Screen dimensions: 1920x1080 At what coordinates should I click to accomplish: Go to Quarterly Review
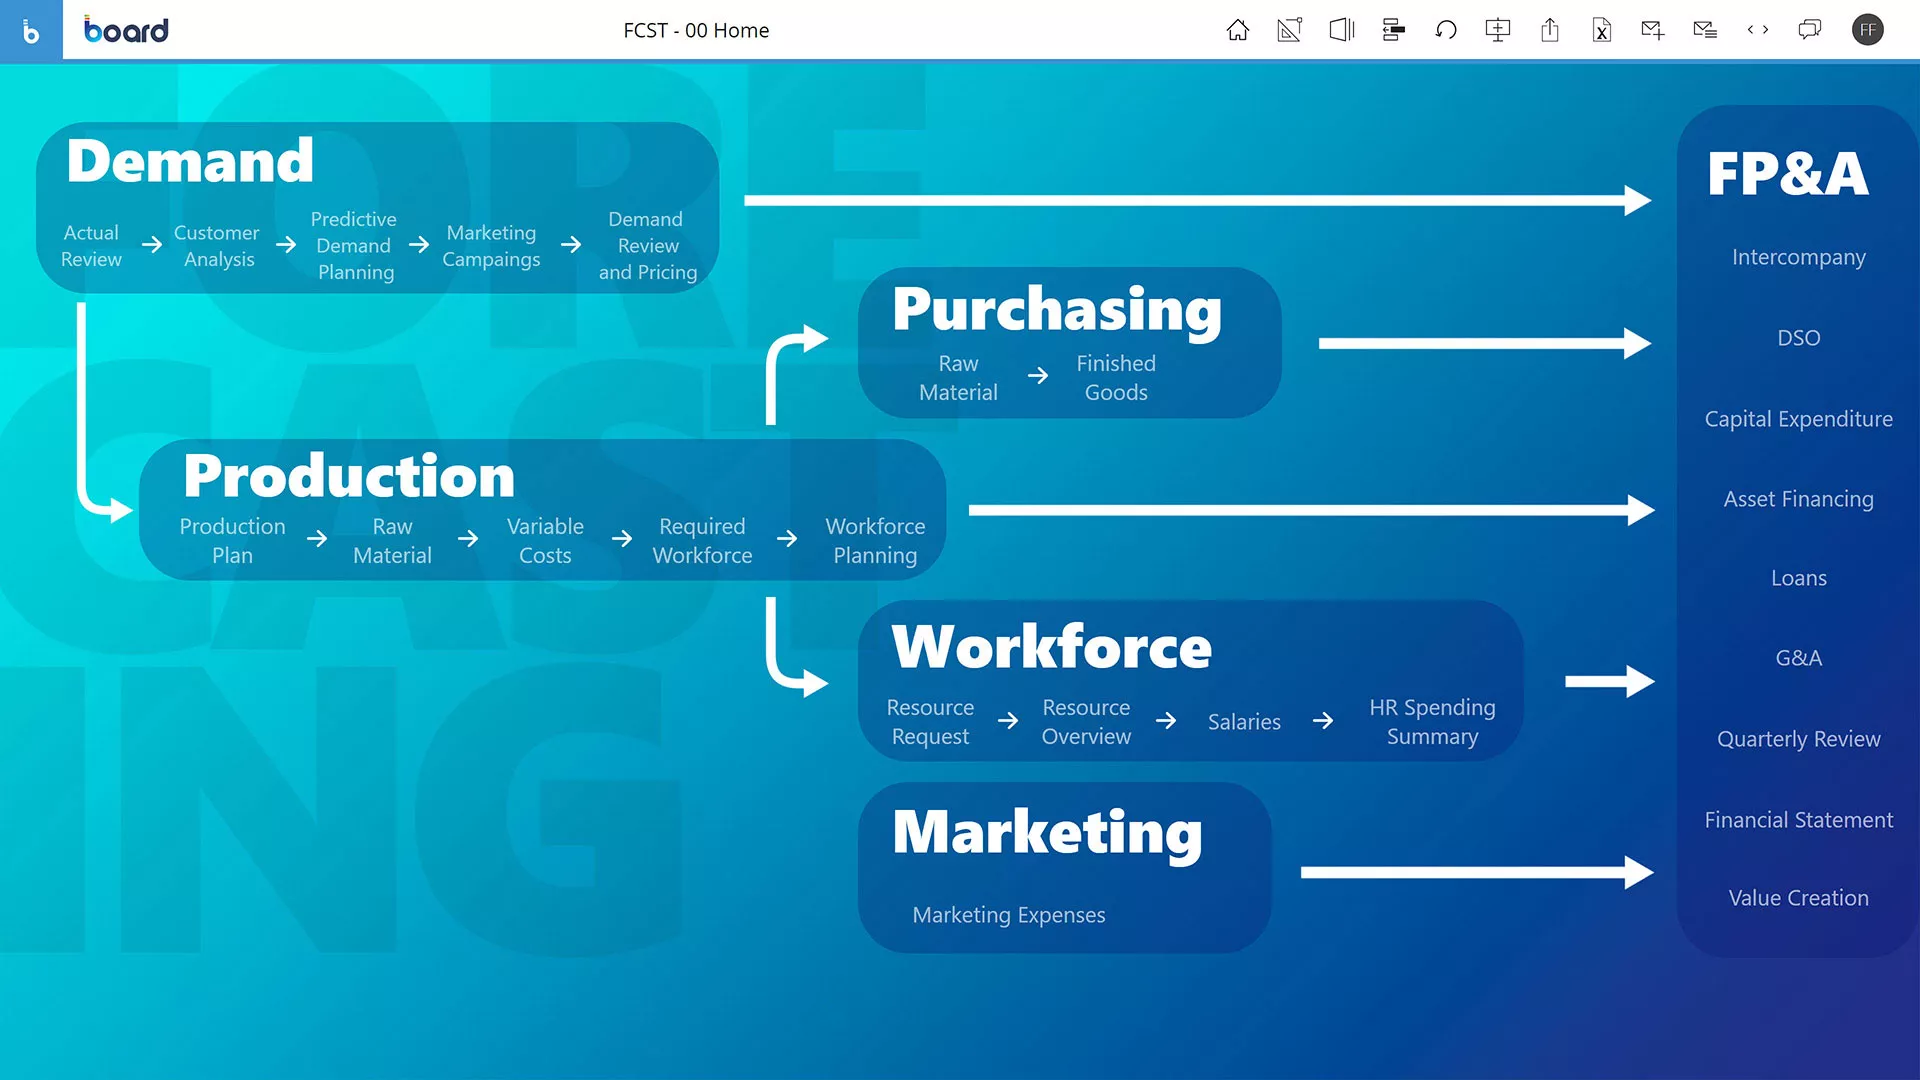coord(1798,739)
